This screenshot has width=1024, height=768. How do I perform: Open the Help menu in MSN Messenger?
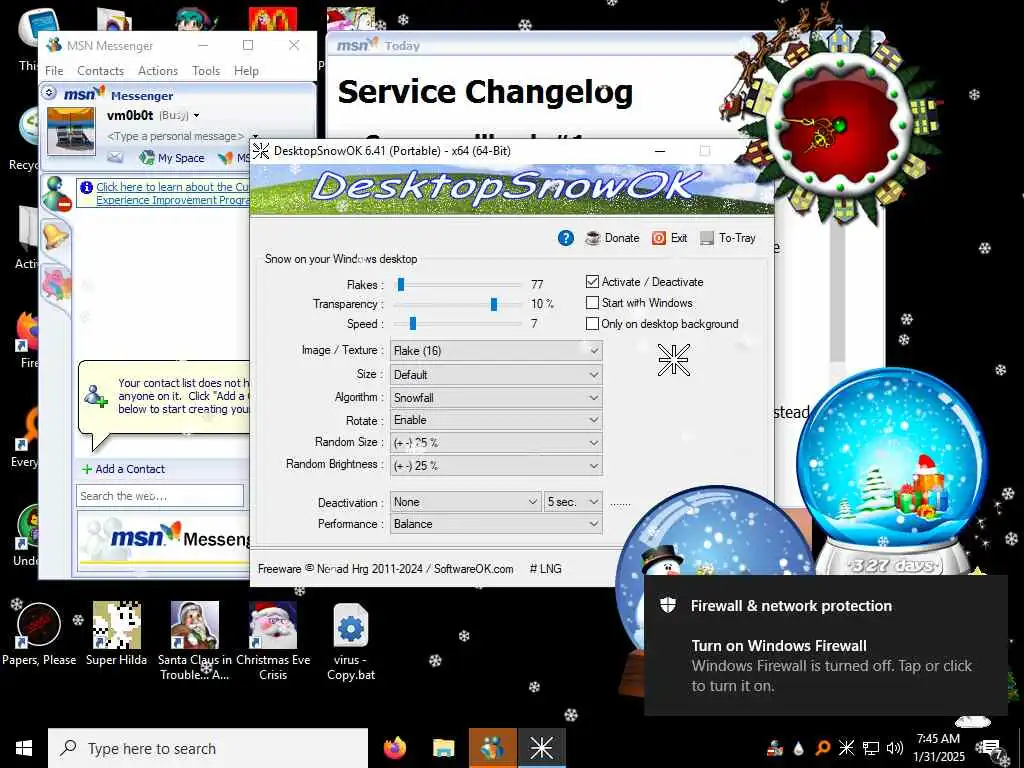[246, 71]
